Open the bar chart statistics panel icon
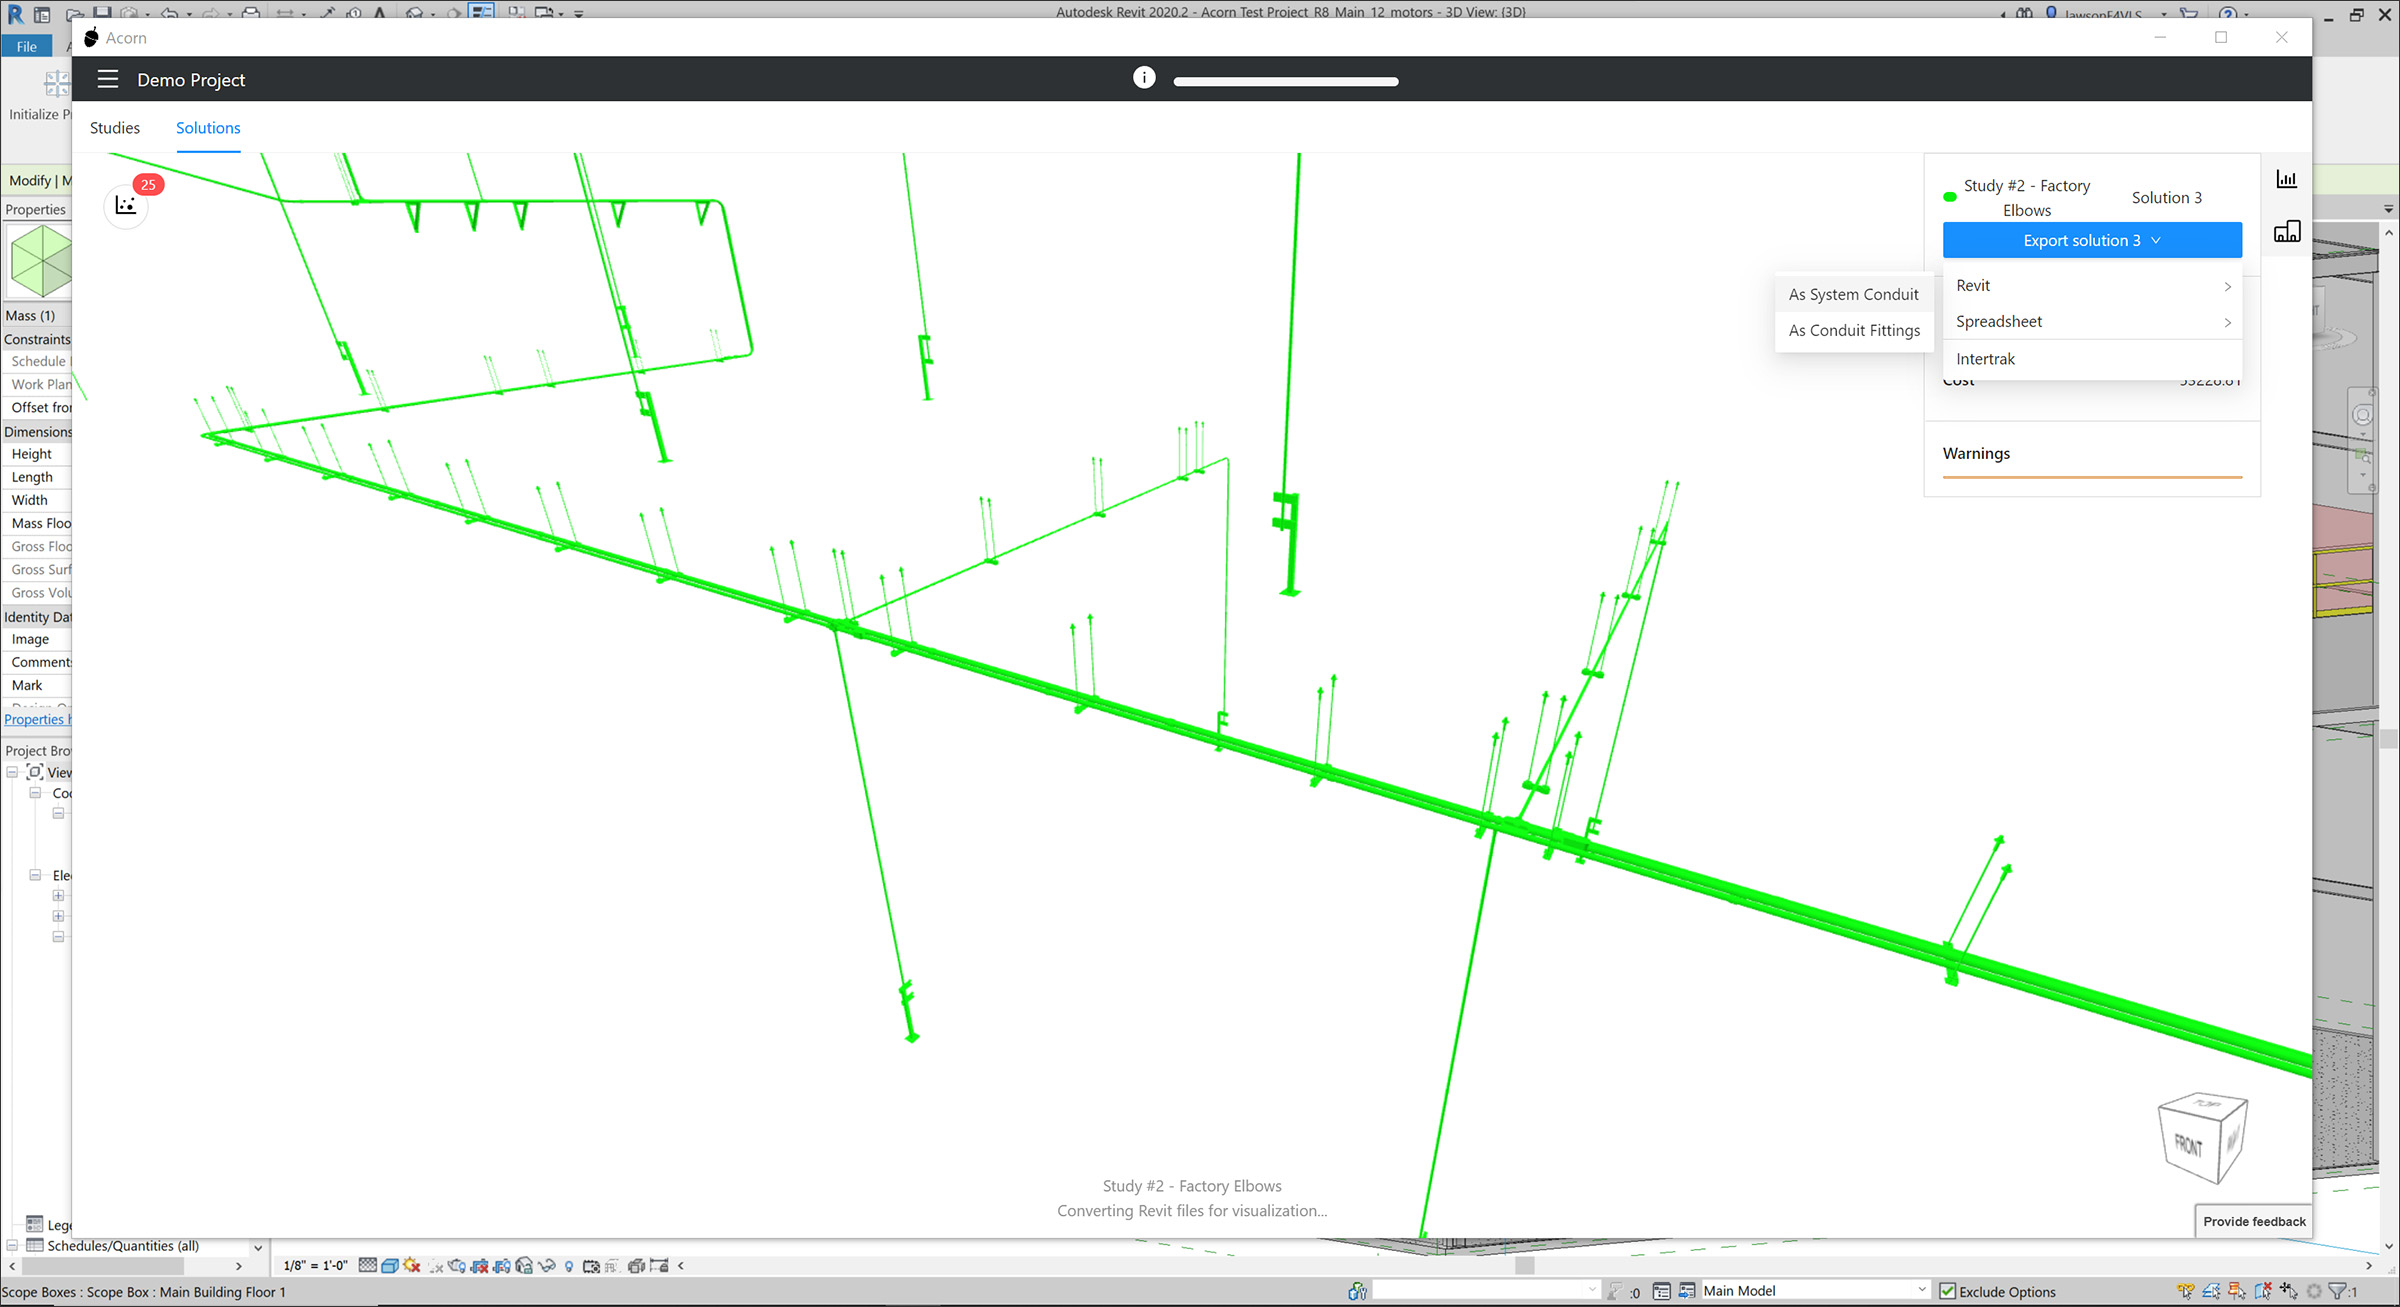Image resolution: width=2400 pixels, height=1307 pixels. (2287, 179)
